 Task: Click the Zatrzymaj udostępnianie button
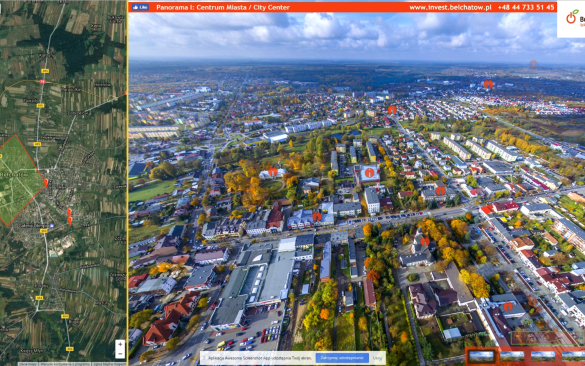tap(342, 358)
